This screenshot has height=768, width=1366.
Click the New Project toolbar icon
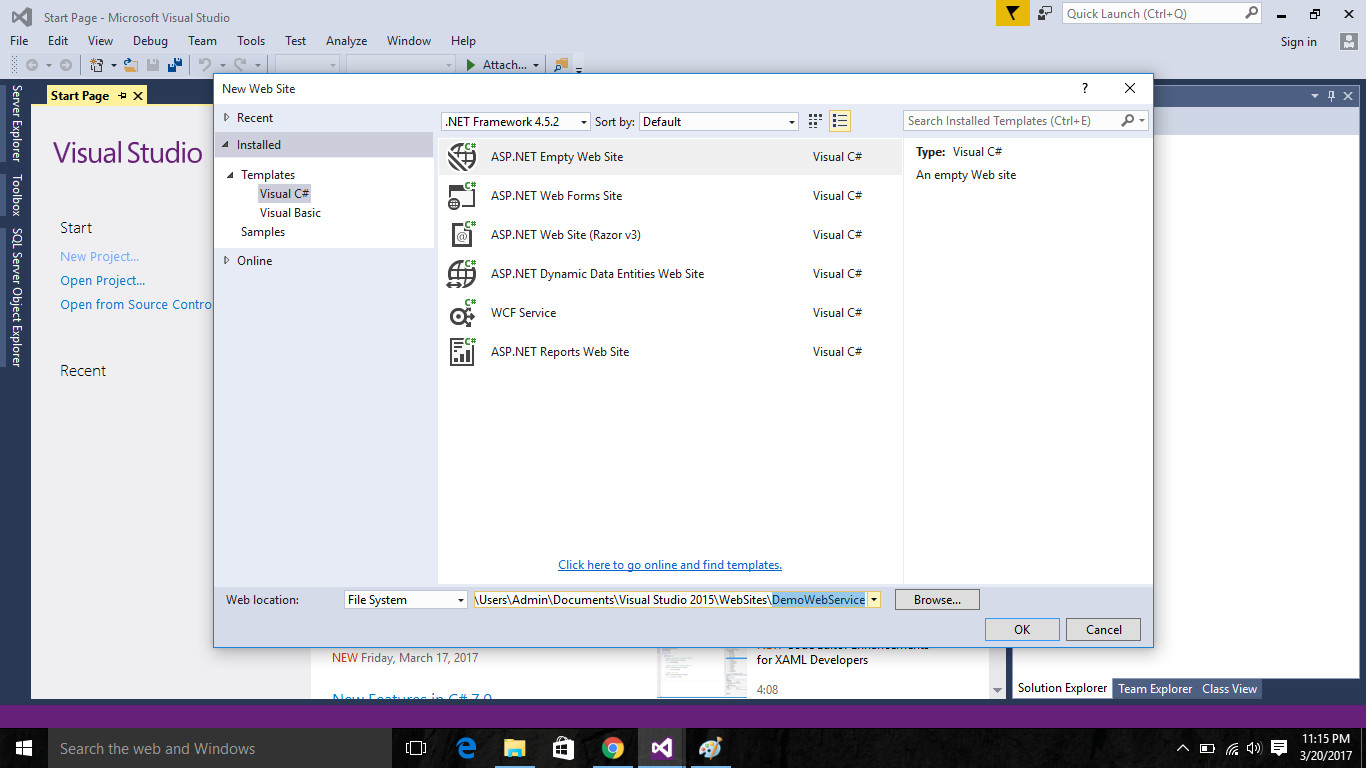97,65
